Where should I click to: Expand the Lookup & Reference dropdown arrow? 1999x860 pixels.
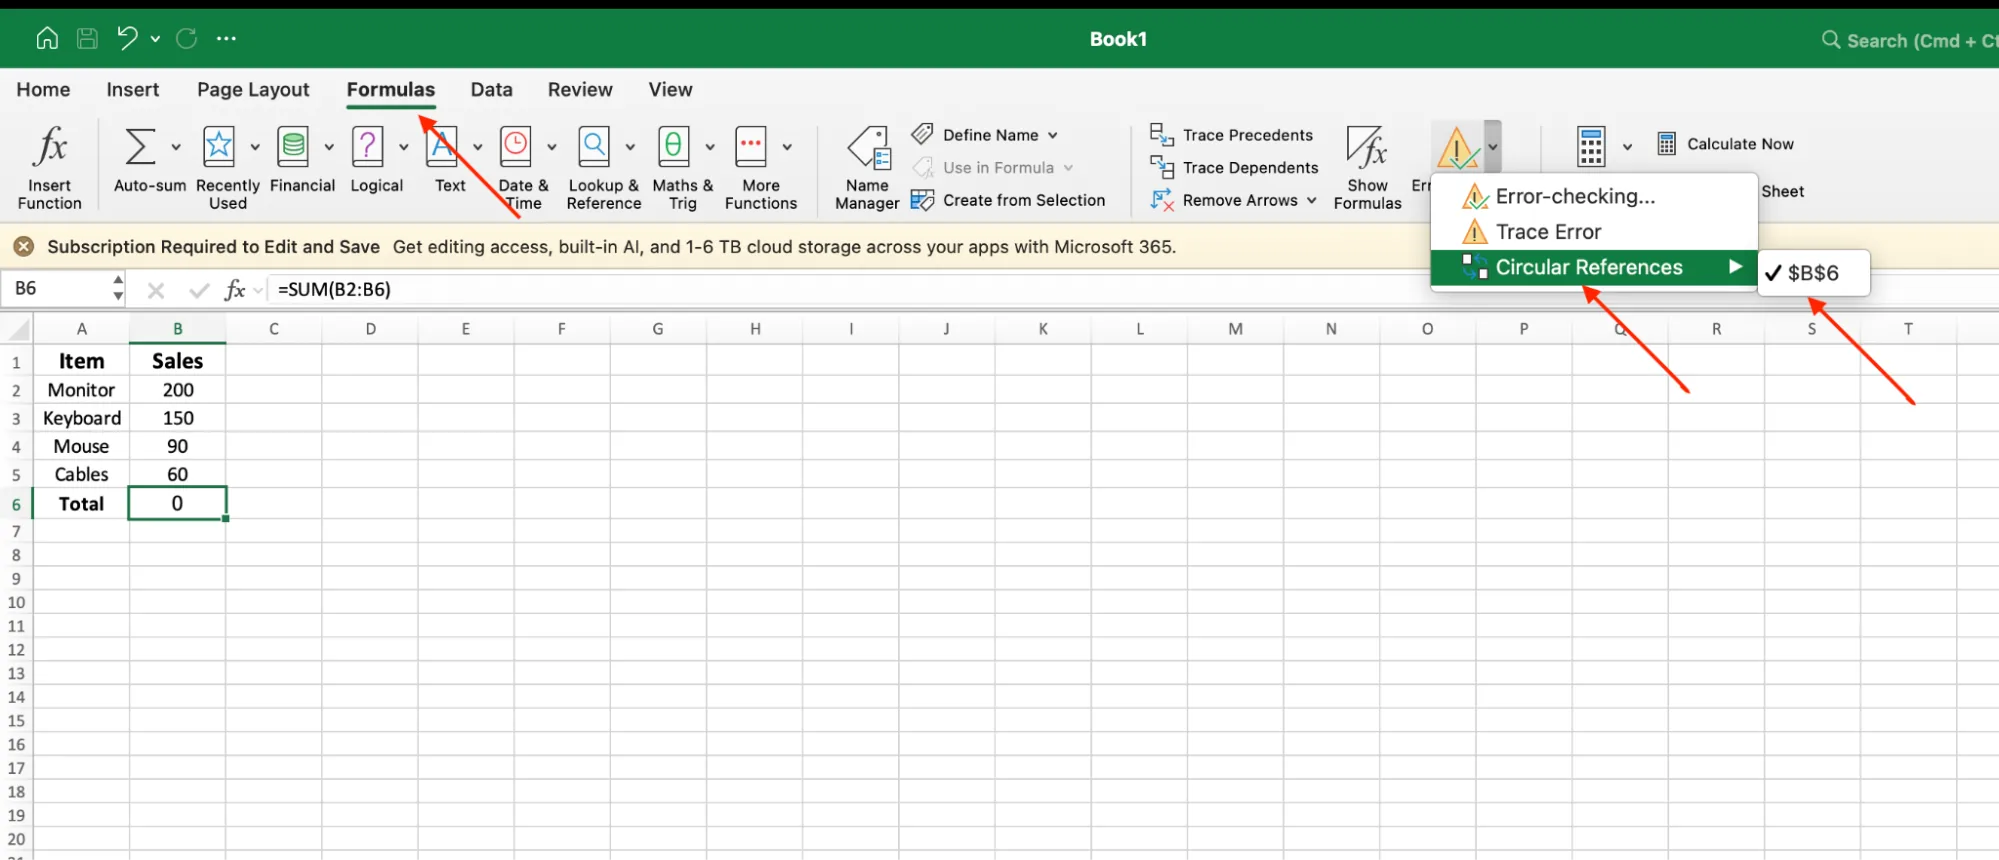pos(630,147)
